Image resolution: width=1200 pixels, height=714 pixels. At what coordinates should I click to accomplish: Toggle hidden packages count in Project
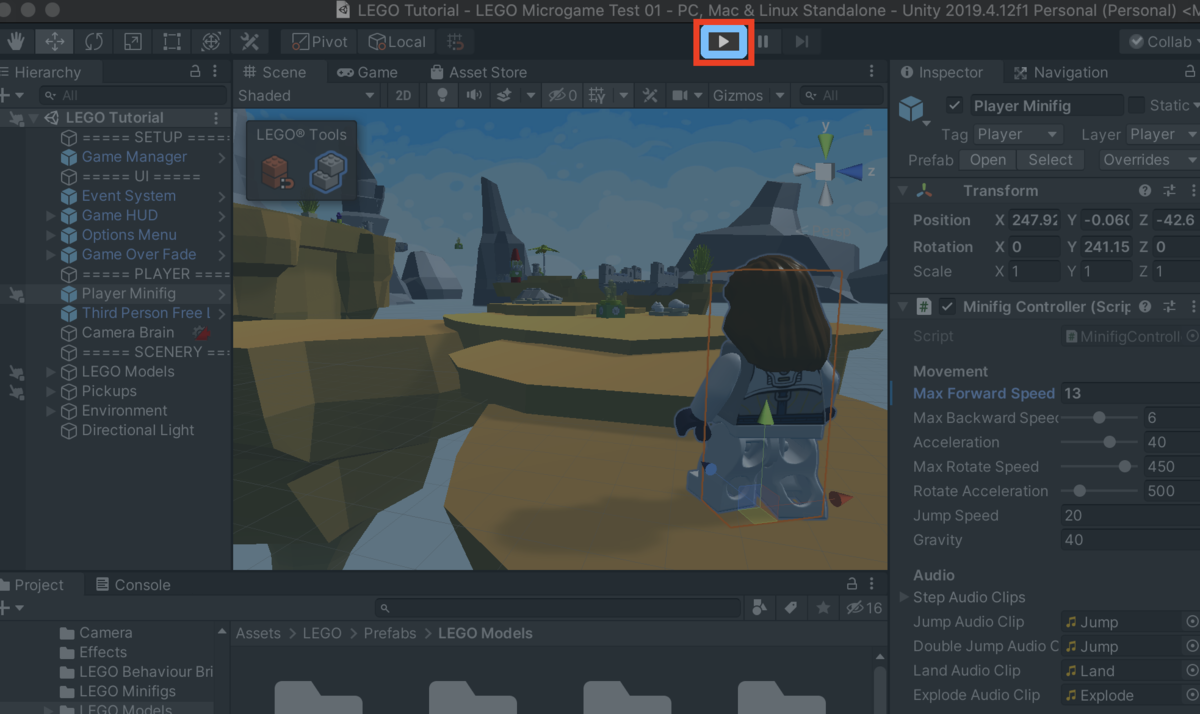864,608
